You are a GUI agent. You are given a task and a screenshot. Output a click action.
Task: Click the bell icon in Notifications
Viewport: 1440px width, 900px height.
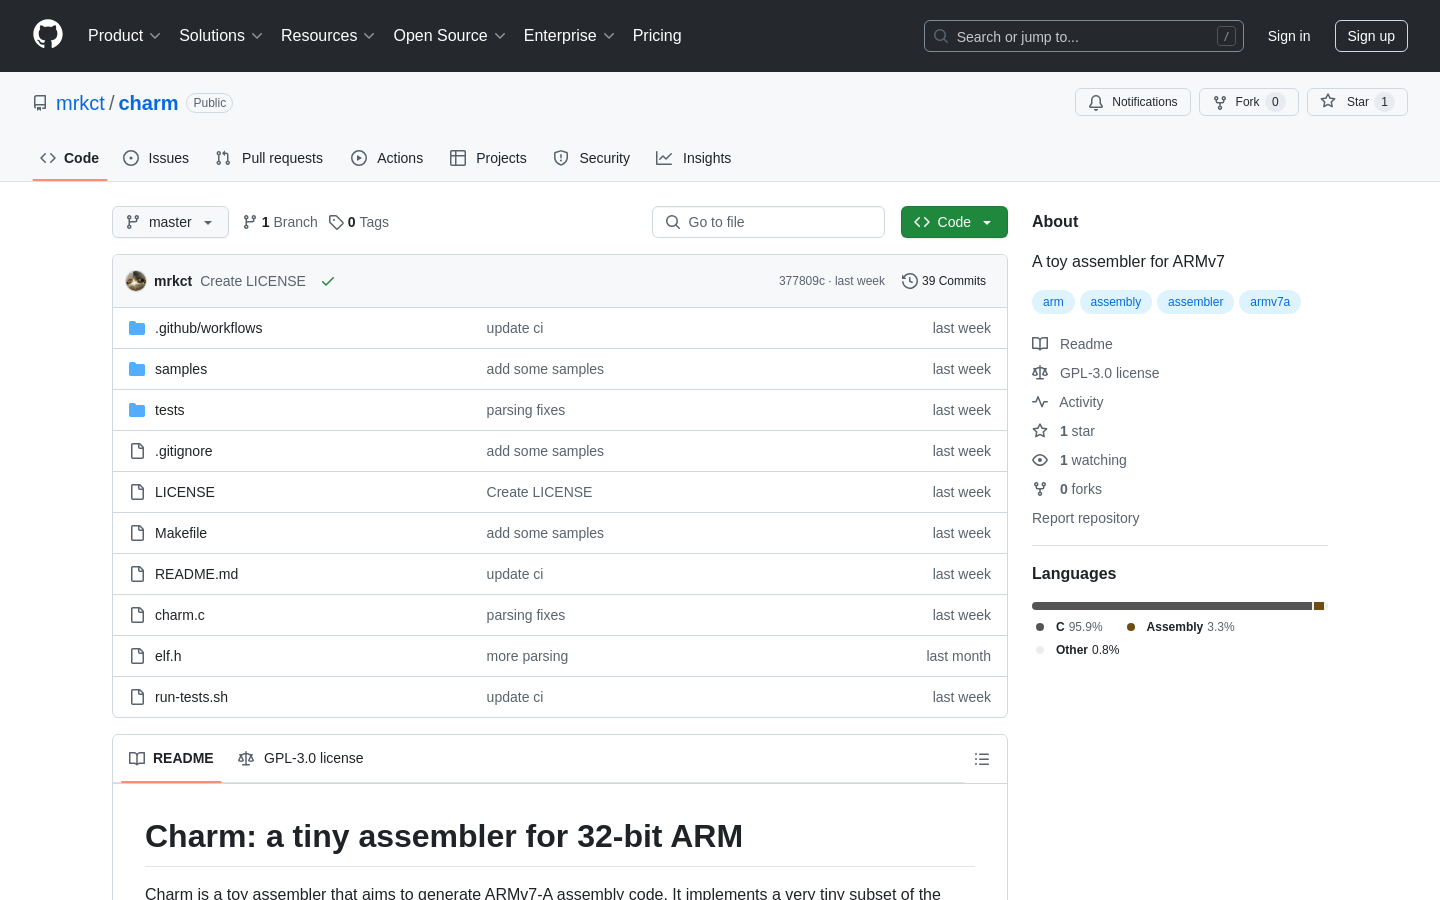1096,102
